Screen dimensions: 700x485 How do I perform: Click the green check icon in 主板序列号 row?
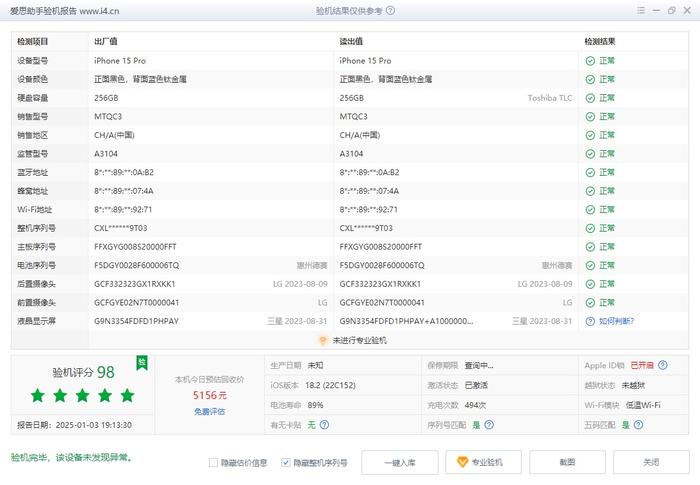(590, 247)
